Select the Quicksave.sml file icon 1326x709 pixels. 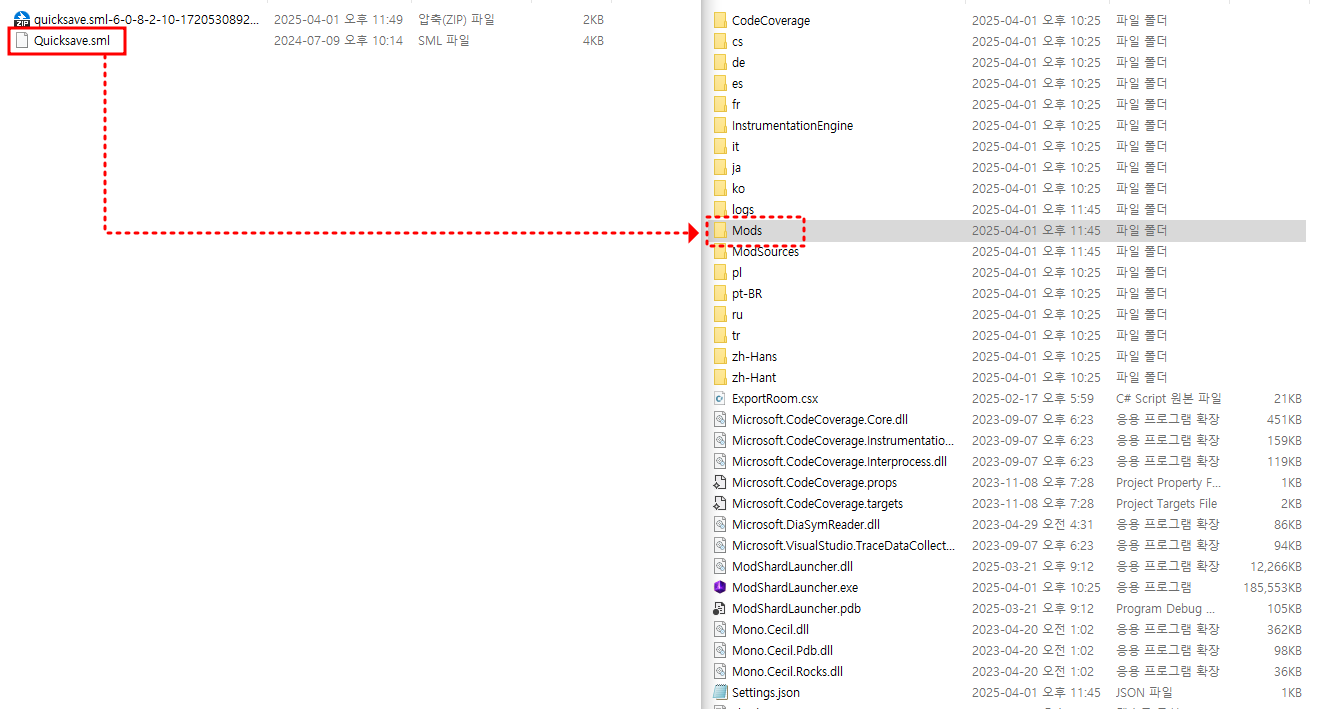click(x=22, y=41)
